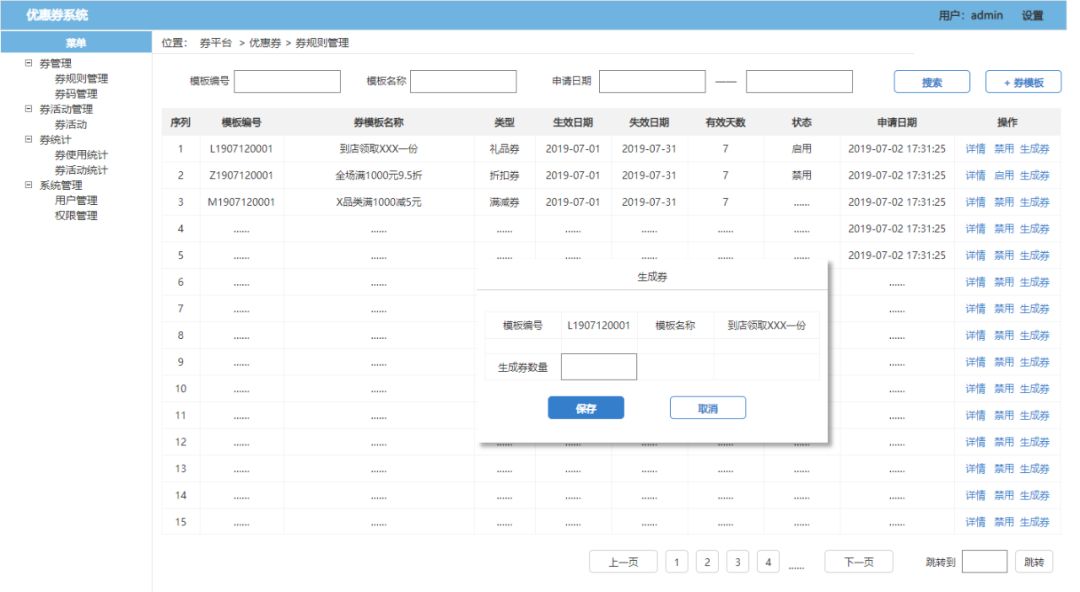Open 详情 for coupon L1907120001
The width and height of the screenshot is (1080, 592).
pos(974,147)
